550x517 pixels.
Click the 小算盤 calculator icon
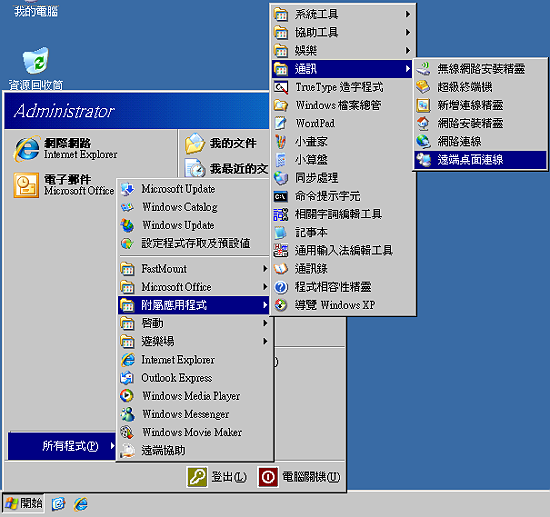point(281,160)
